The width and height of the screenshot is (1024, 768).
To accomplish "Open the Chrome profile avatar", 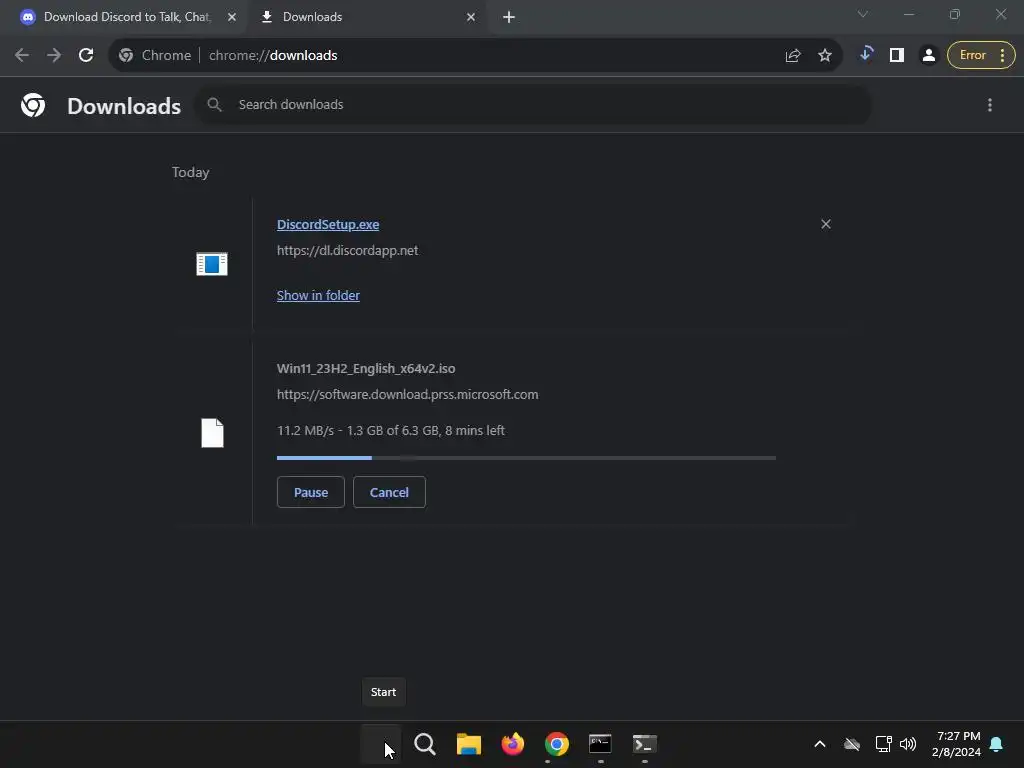I will pos(928,56).
